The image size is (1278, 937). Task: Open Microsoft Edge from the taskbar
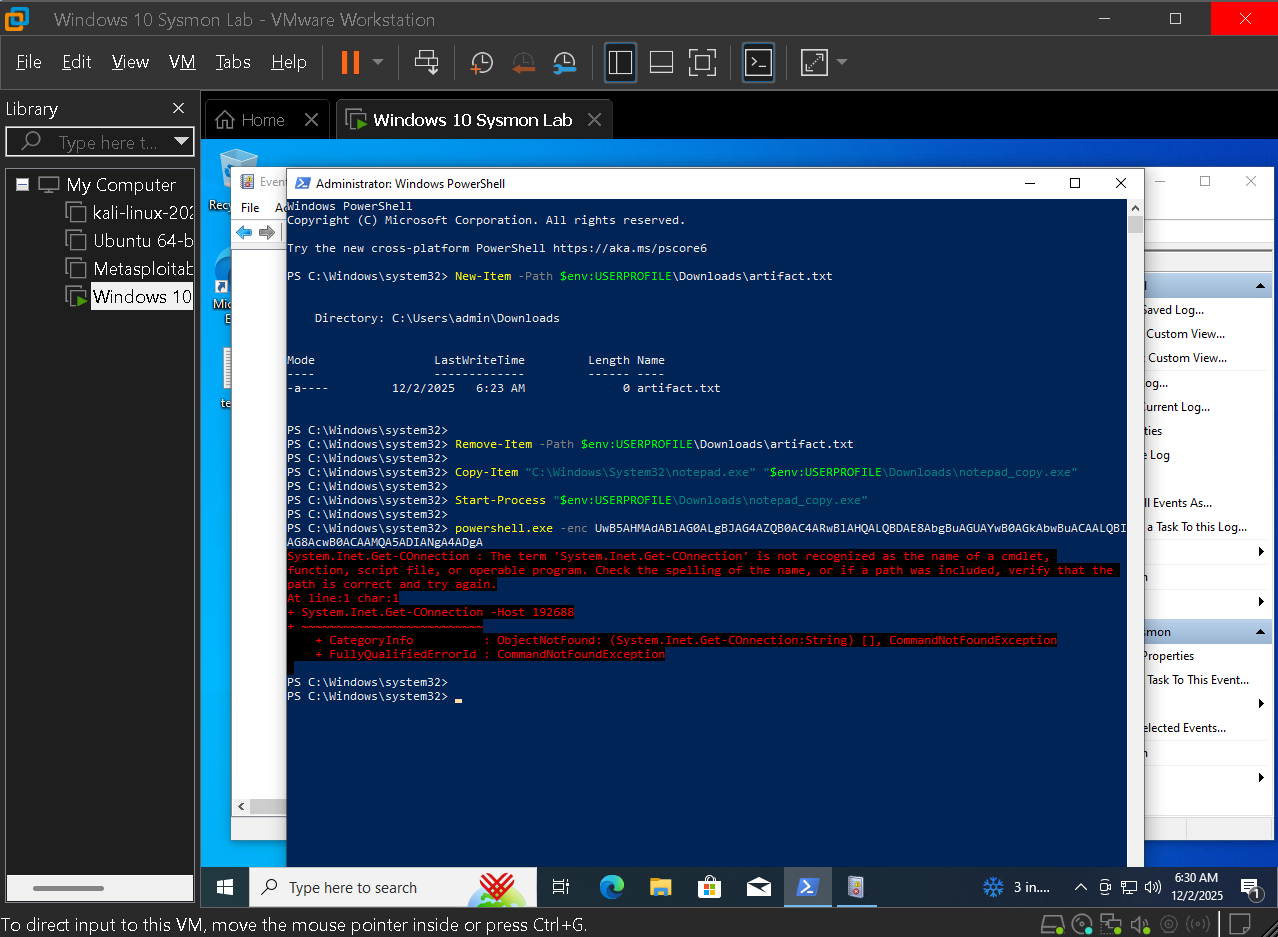tap(610, 887)
